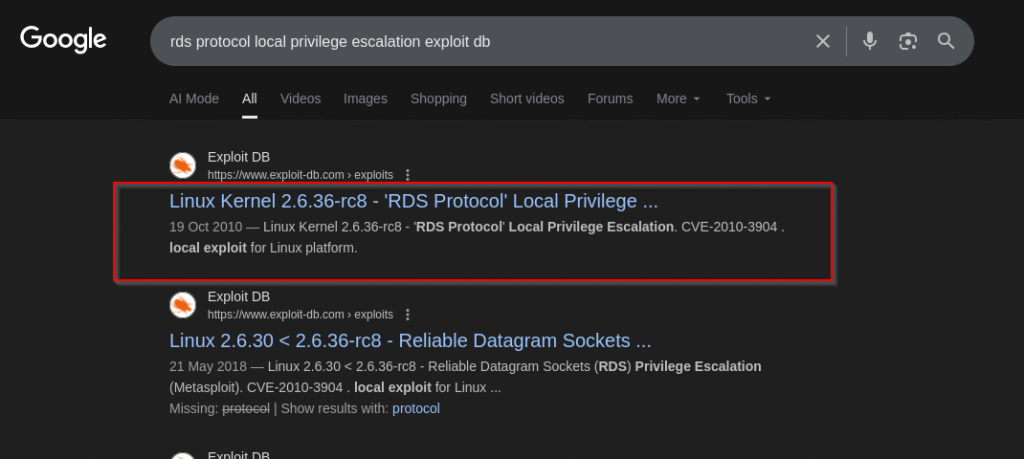Open the Shopping tab

click(438, 99)
